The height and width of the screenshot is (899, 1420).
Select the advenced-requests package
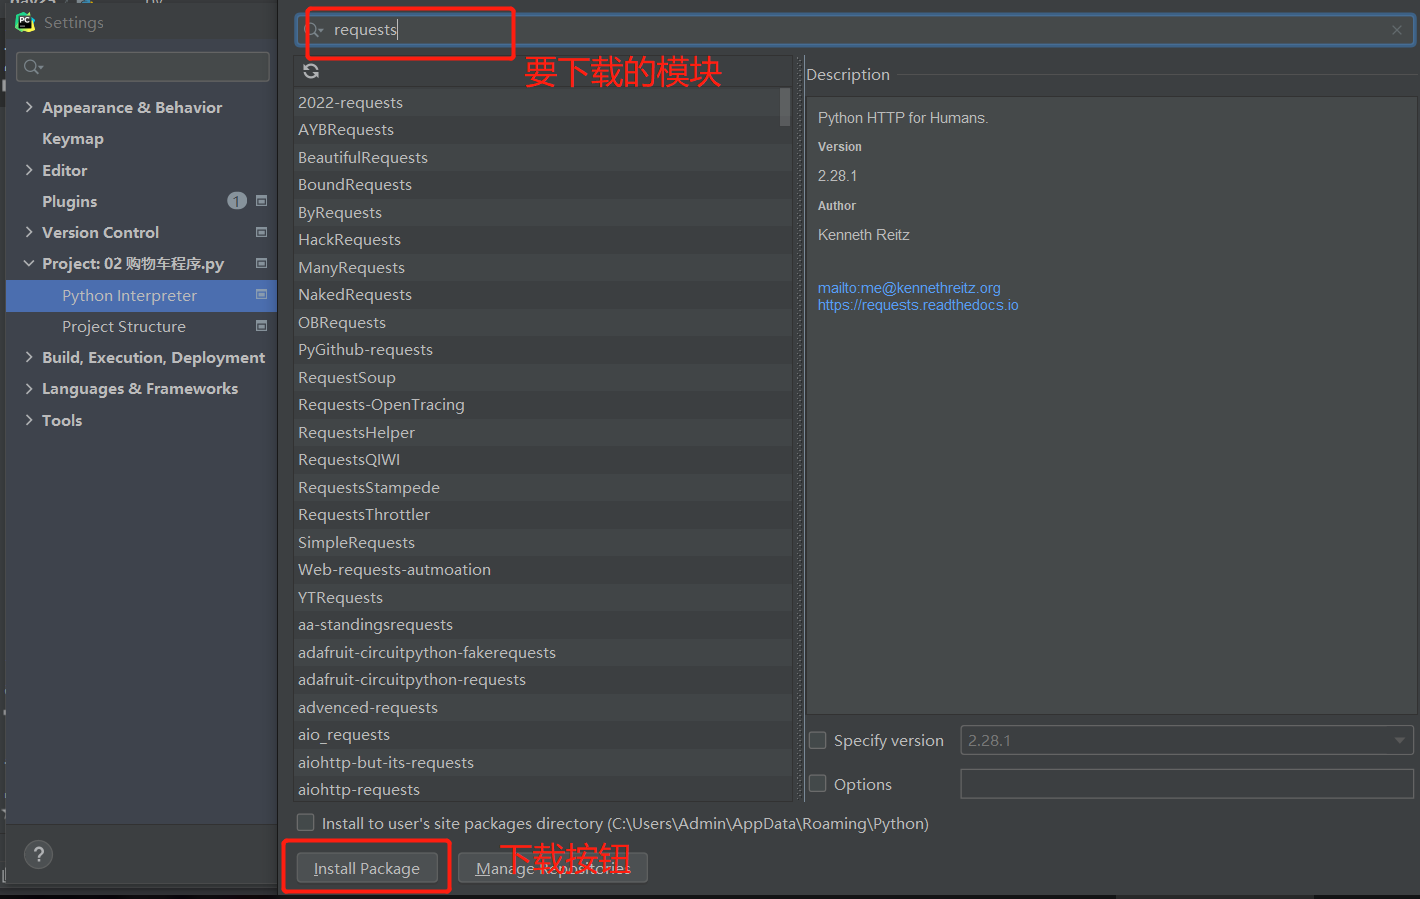coord(543,707)
